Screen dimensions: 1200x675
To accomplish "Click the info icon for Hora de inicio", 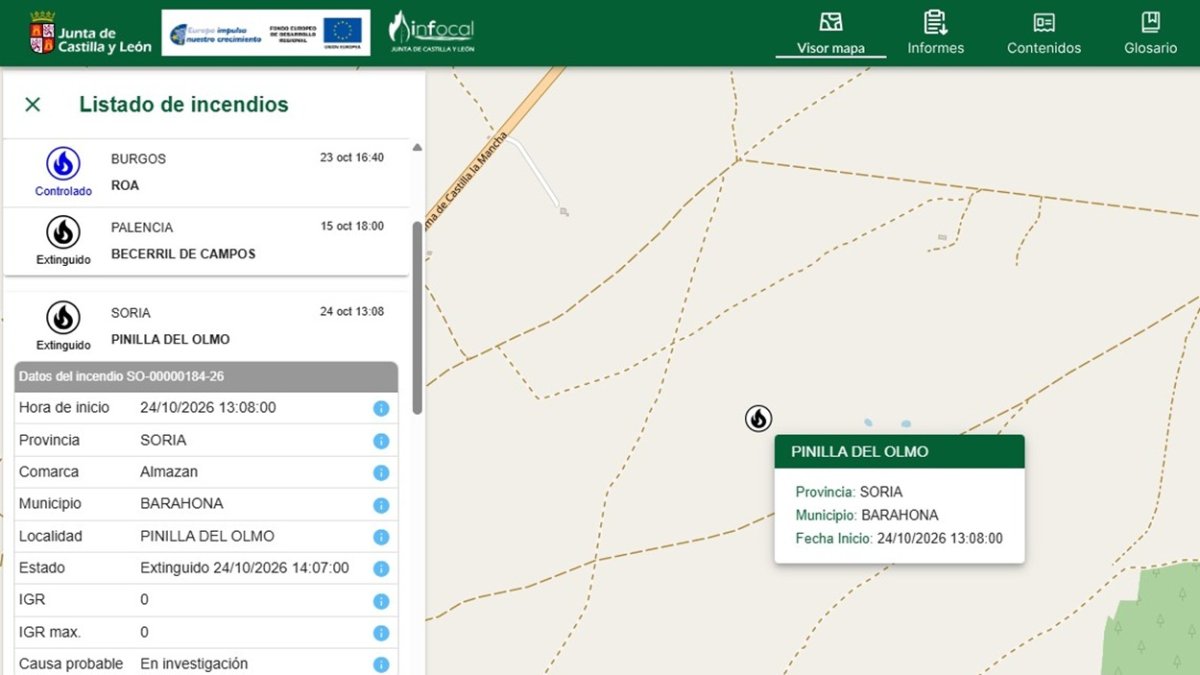I will click(x=381, y=408).
